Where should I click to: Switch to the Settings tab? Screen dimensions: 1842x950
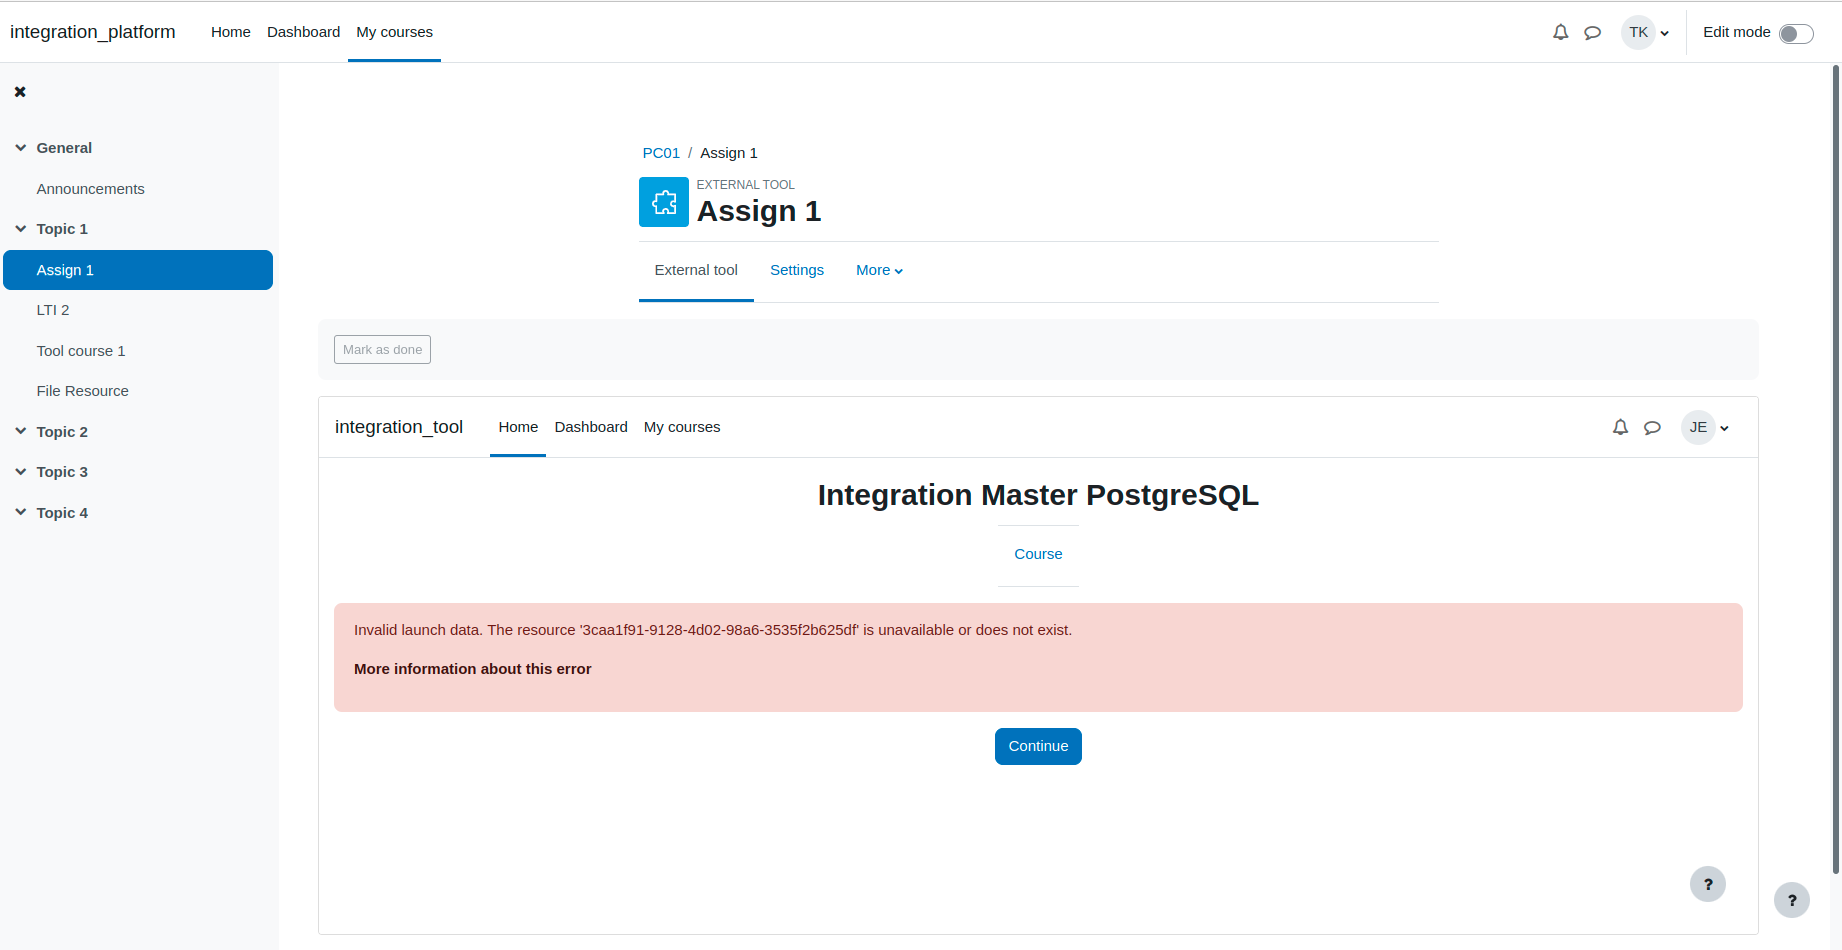click(x=797, y=270)
